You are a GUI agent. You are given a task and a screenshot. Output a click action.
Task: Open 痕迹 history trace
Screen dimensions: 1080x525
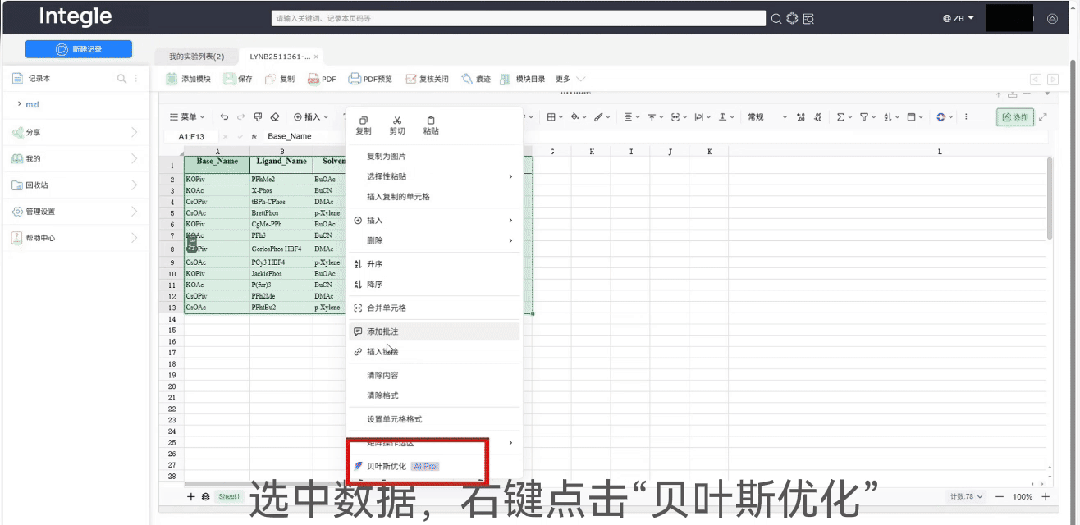(x=477, y=79)
